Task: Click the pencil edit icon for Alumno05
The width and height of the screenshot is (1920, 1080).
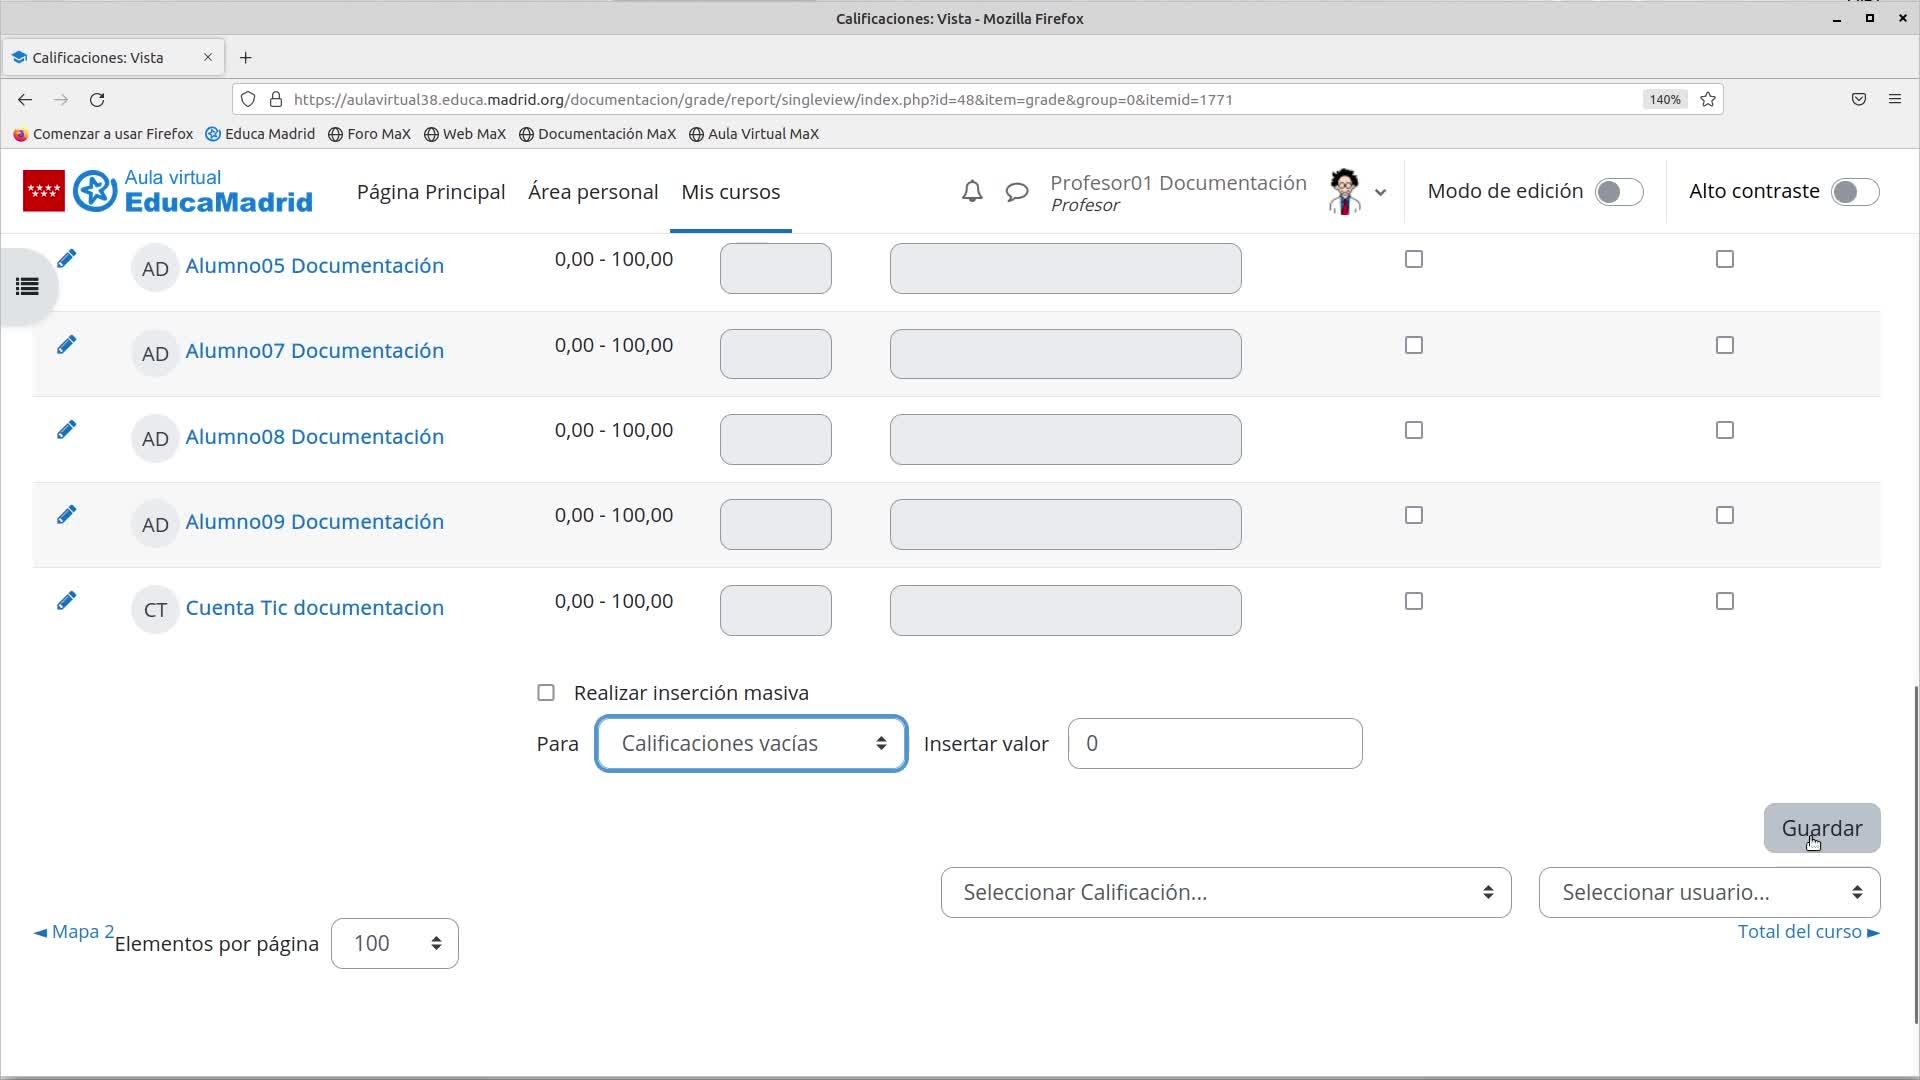Action: coord(66,259)
